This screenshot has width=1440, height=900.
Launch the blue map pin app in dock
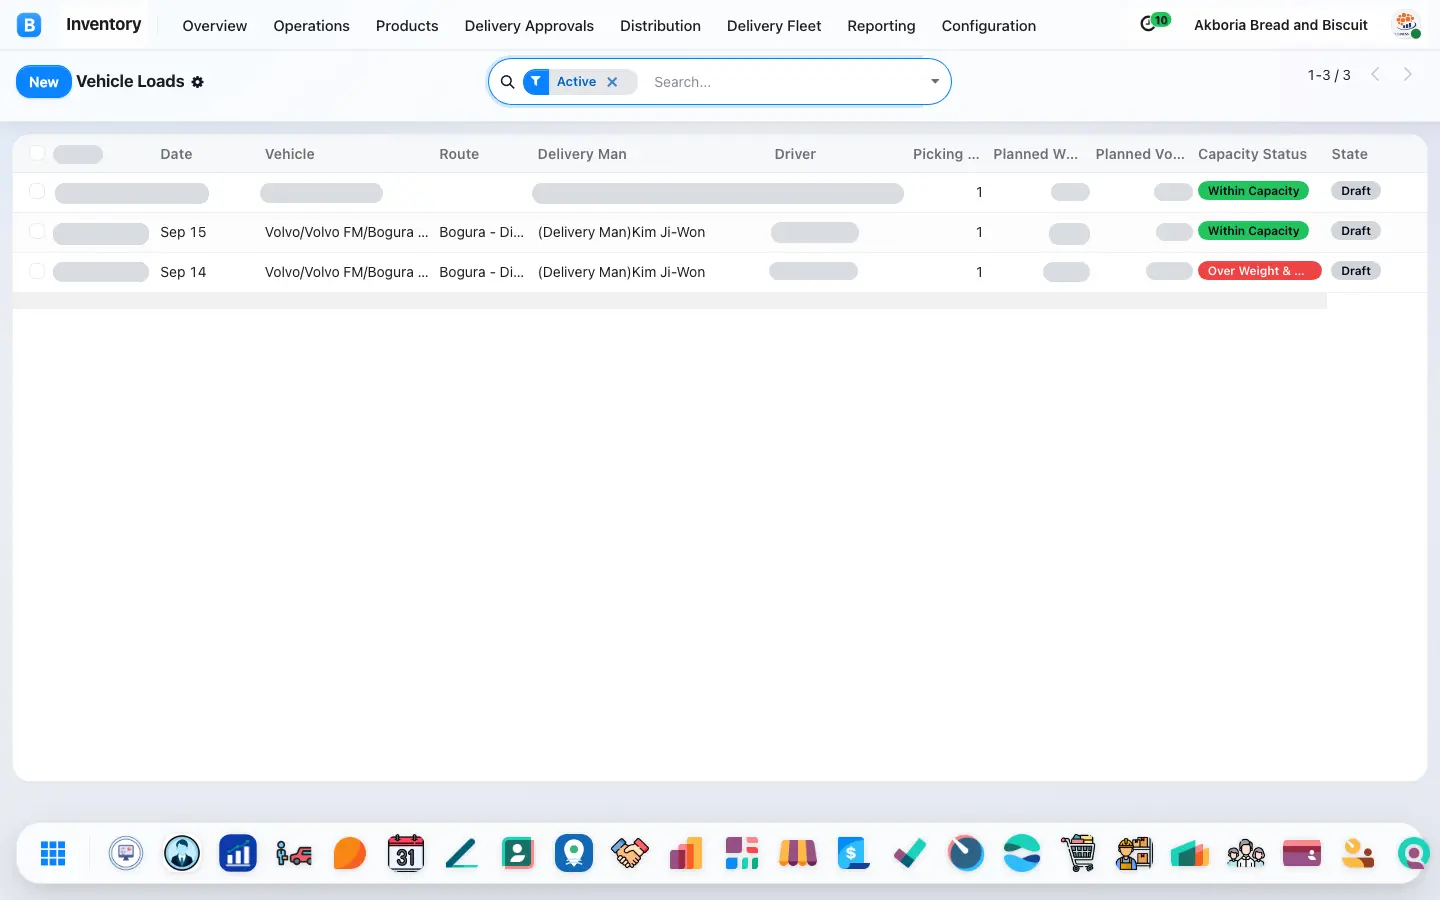pos(574,853)
